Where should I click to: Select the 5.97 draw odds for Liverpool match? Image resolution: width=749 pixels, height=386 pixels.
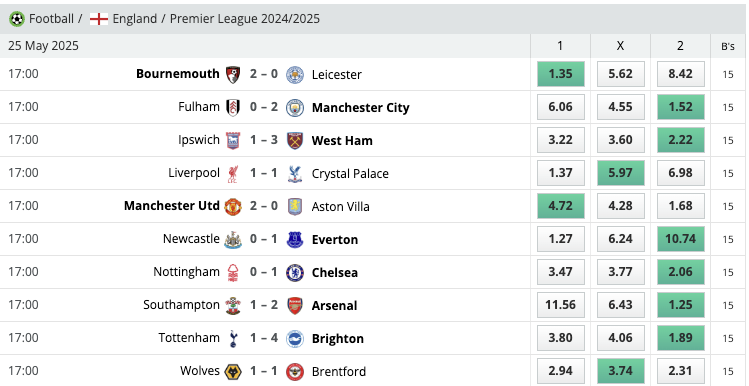620,173
